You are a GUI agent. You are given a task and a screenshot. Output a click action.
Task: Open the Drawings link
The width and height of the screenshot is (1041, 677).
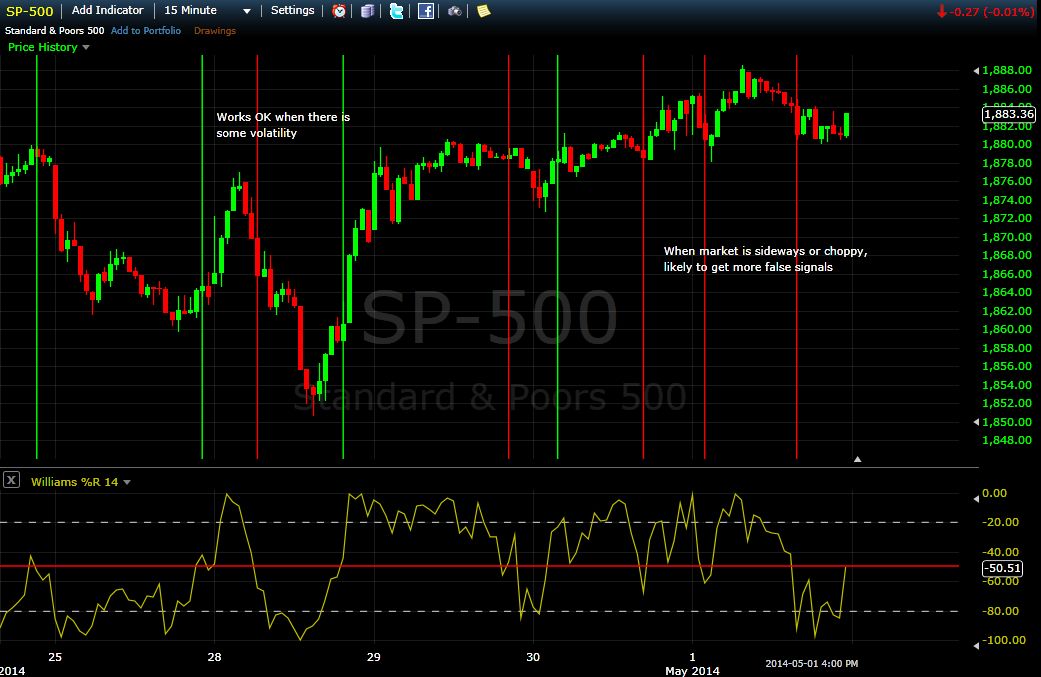[x=214, y=31]
